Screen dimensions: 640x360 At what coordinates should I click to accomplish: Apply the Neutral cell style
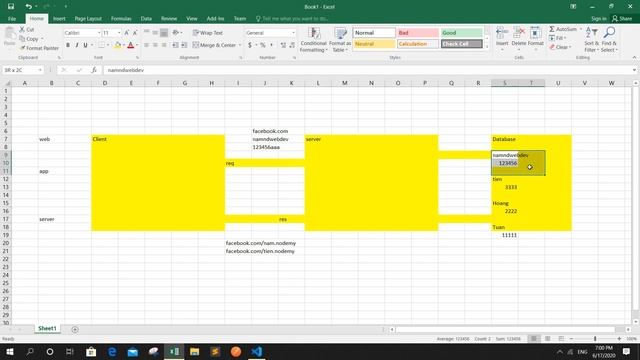click(374, 44)
